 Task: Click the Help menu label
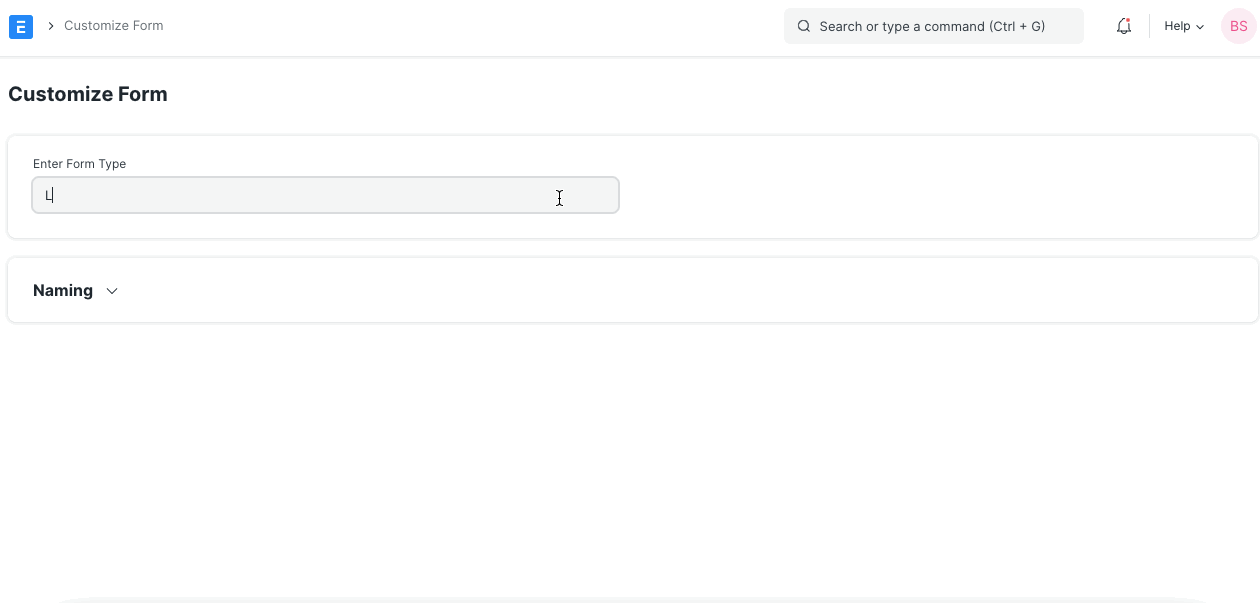point(1176,26)
